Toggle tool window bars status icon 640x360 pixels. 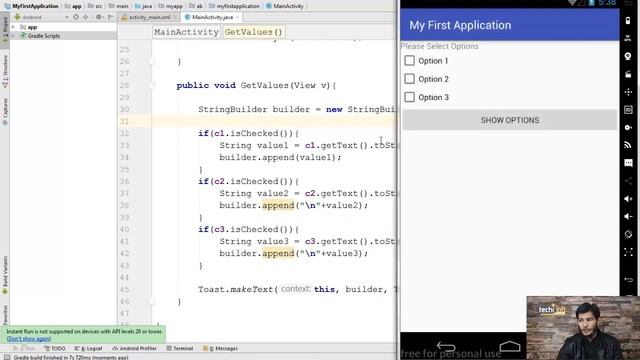tap(7, 357)
